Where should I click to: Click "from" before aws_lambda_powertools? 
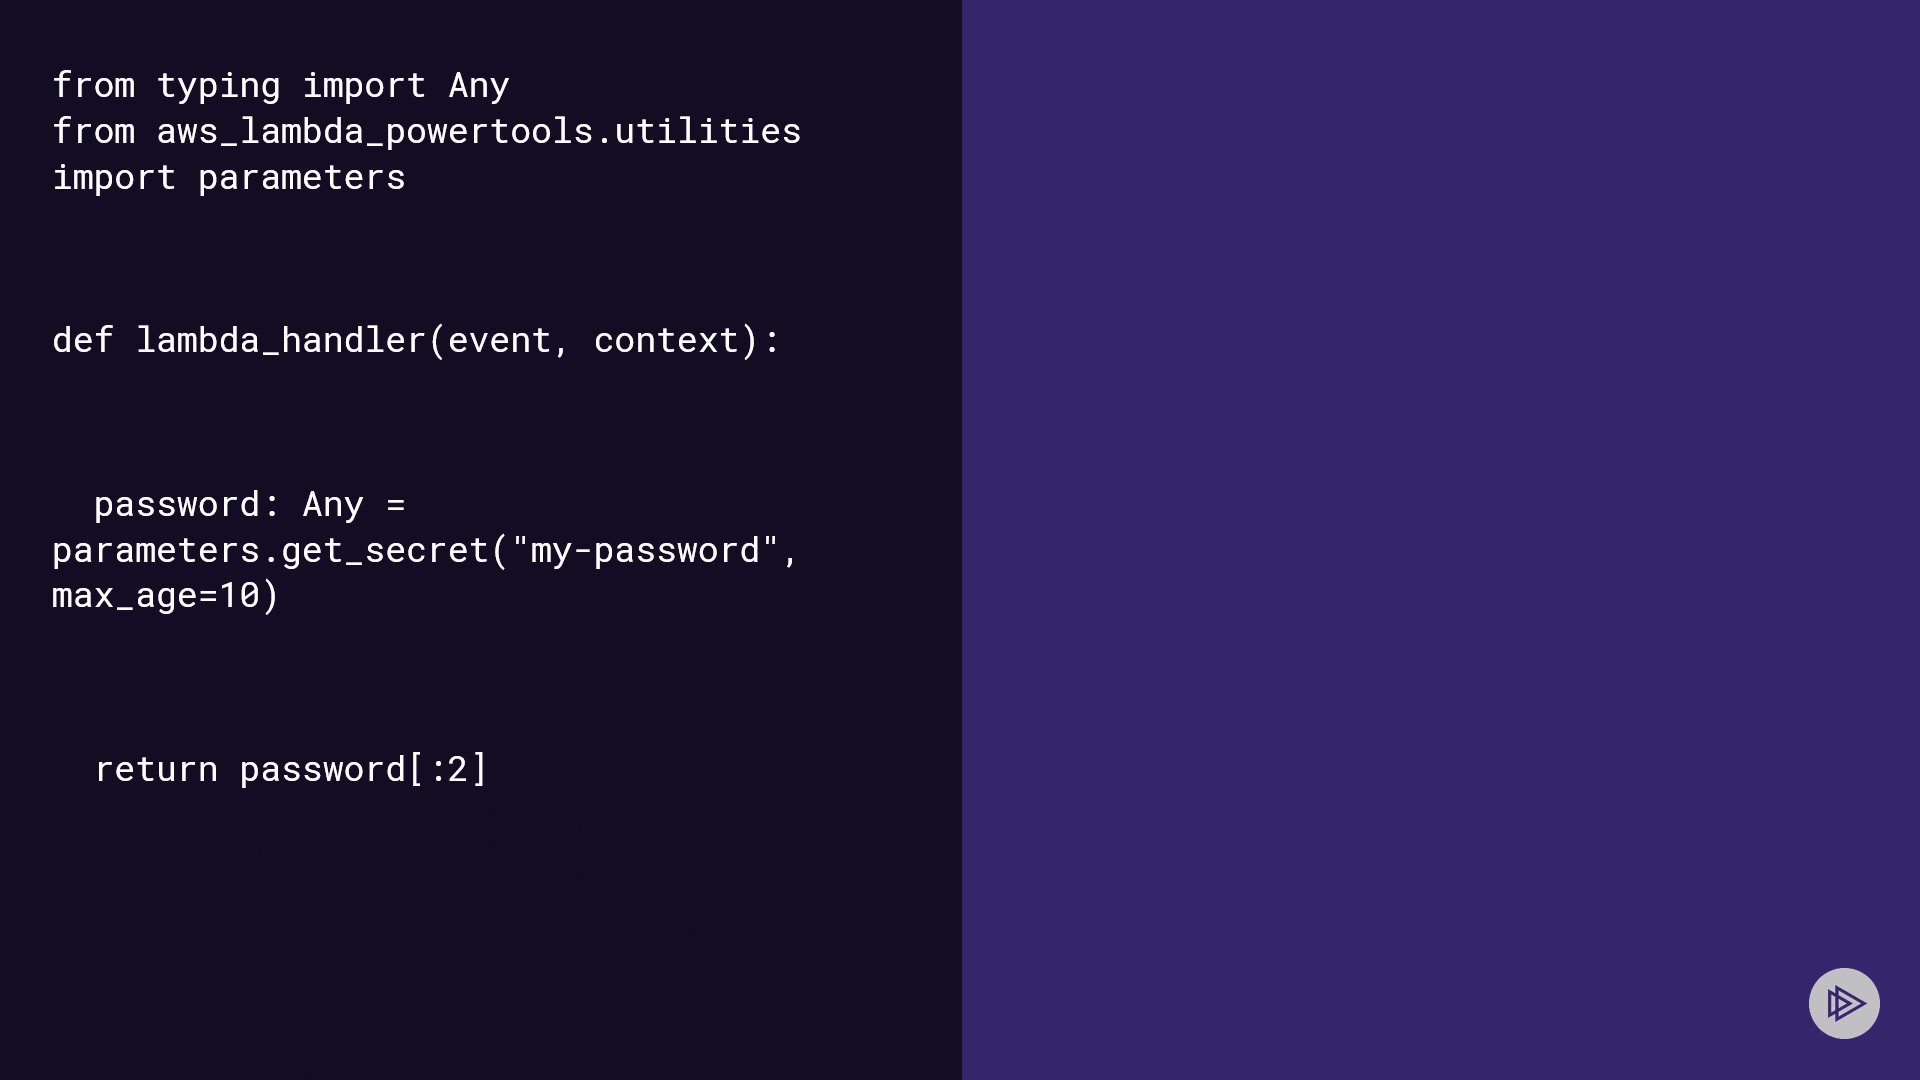pos(93,132)
